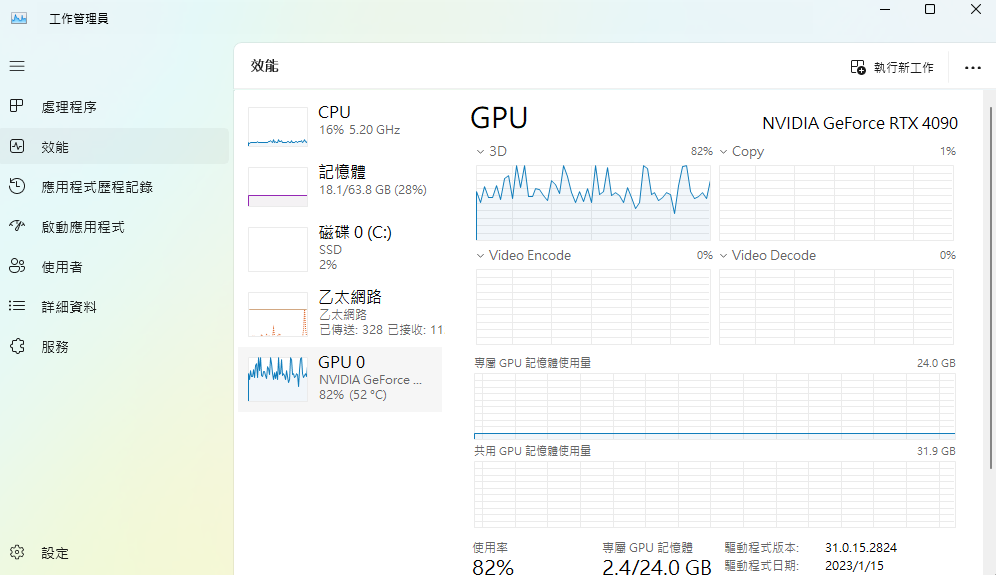This screenshot has height=575, width=996.
Task: Close the Task Manager window
Action: (976, 10)
